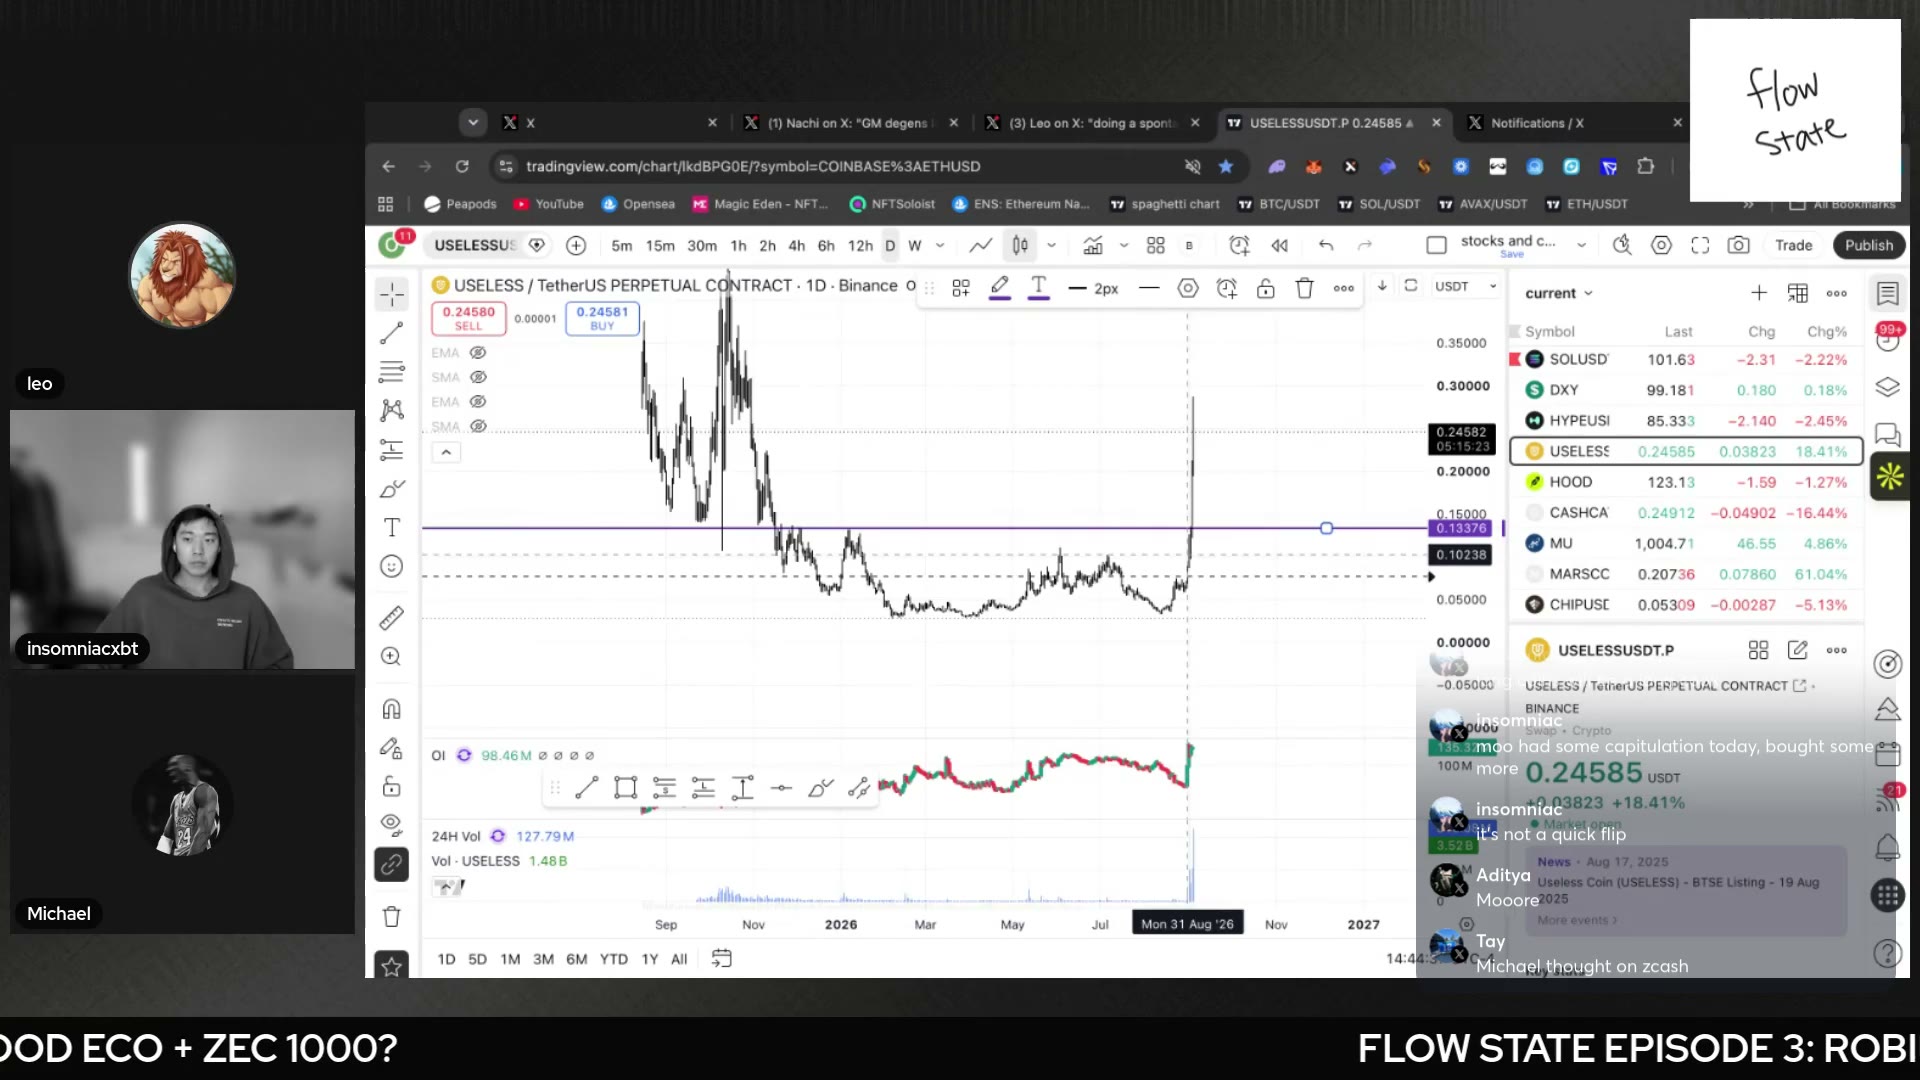Collapse the indicator legend arrow

tap(446, 452)
